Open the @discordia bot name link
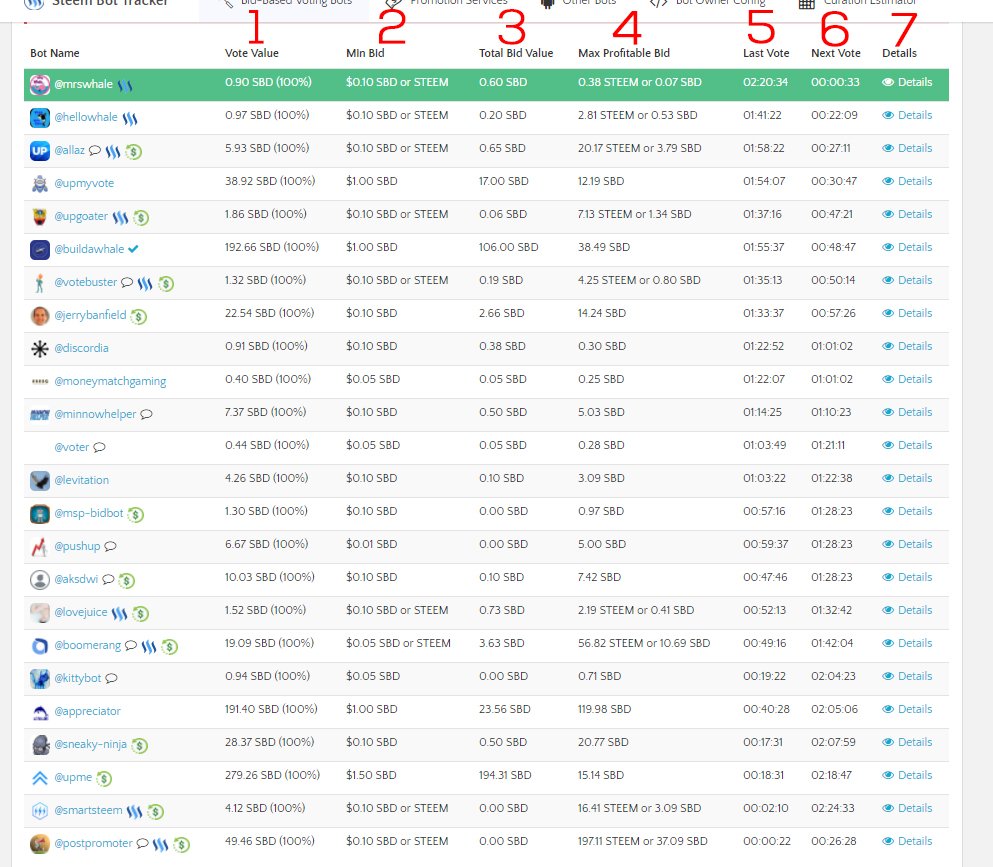Image resolution: width=993 pixels, height=867 pixels. click(81, 348)
